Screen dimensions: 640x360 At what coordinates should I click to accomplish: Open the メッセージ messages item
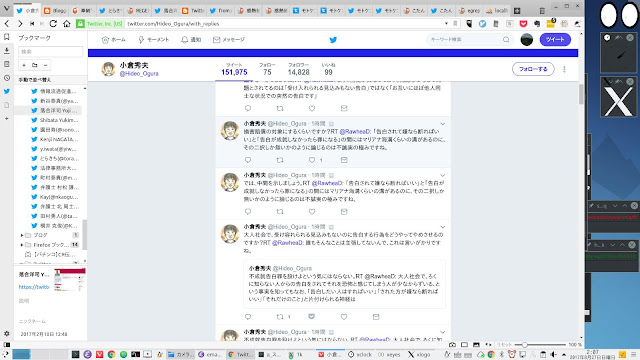[229, 40]
